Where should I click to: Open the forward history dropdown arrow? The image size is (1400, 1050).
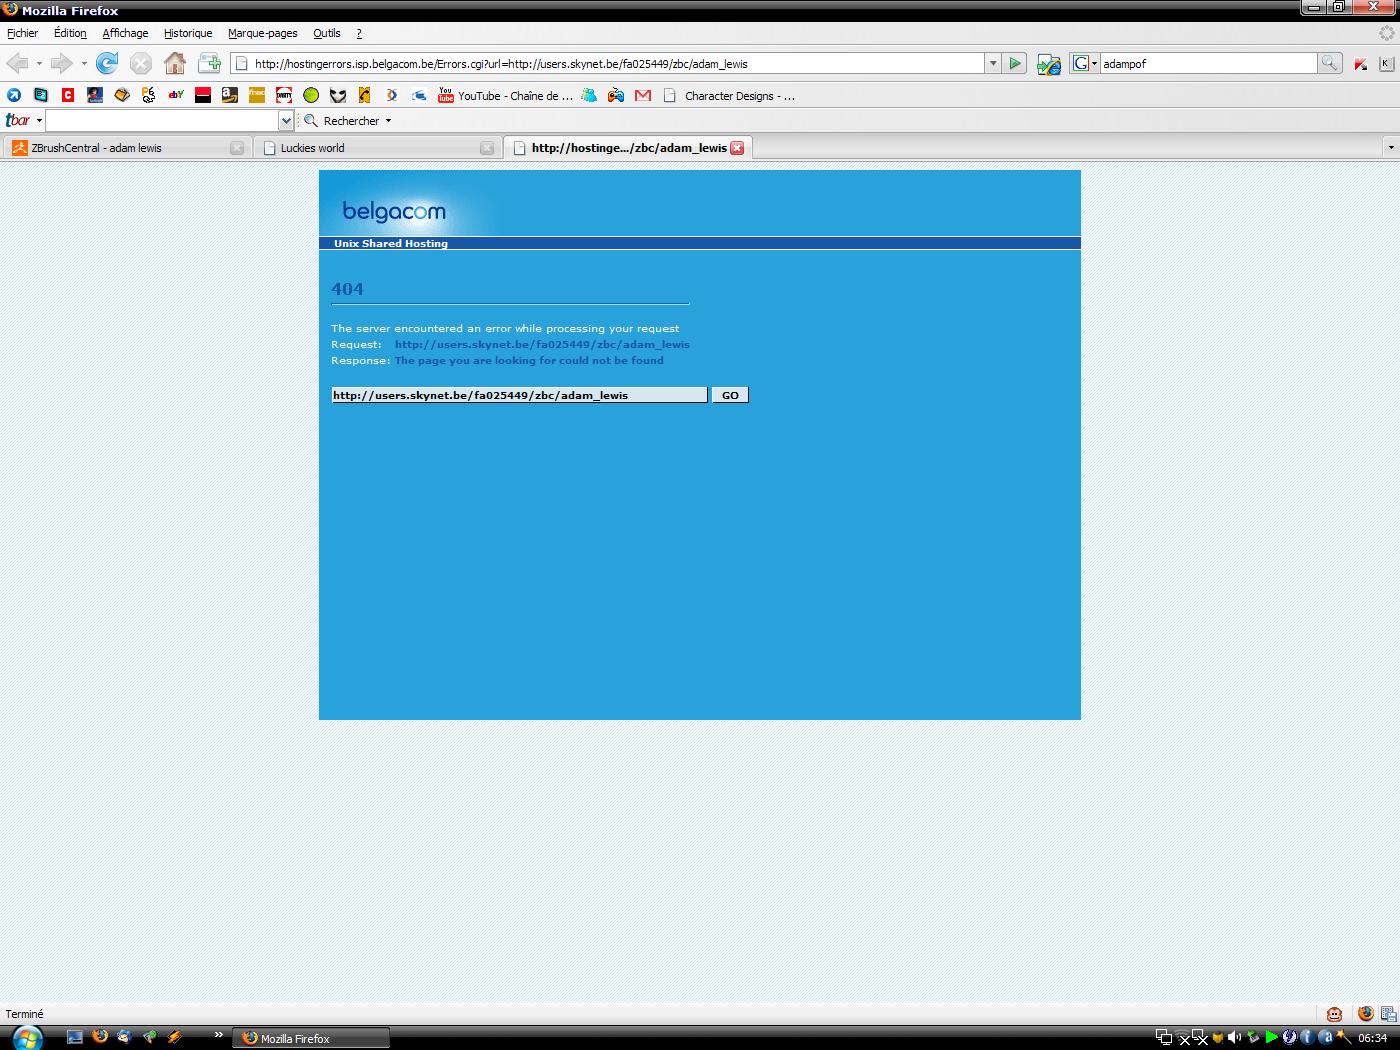pos(84,64)
